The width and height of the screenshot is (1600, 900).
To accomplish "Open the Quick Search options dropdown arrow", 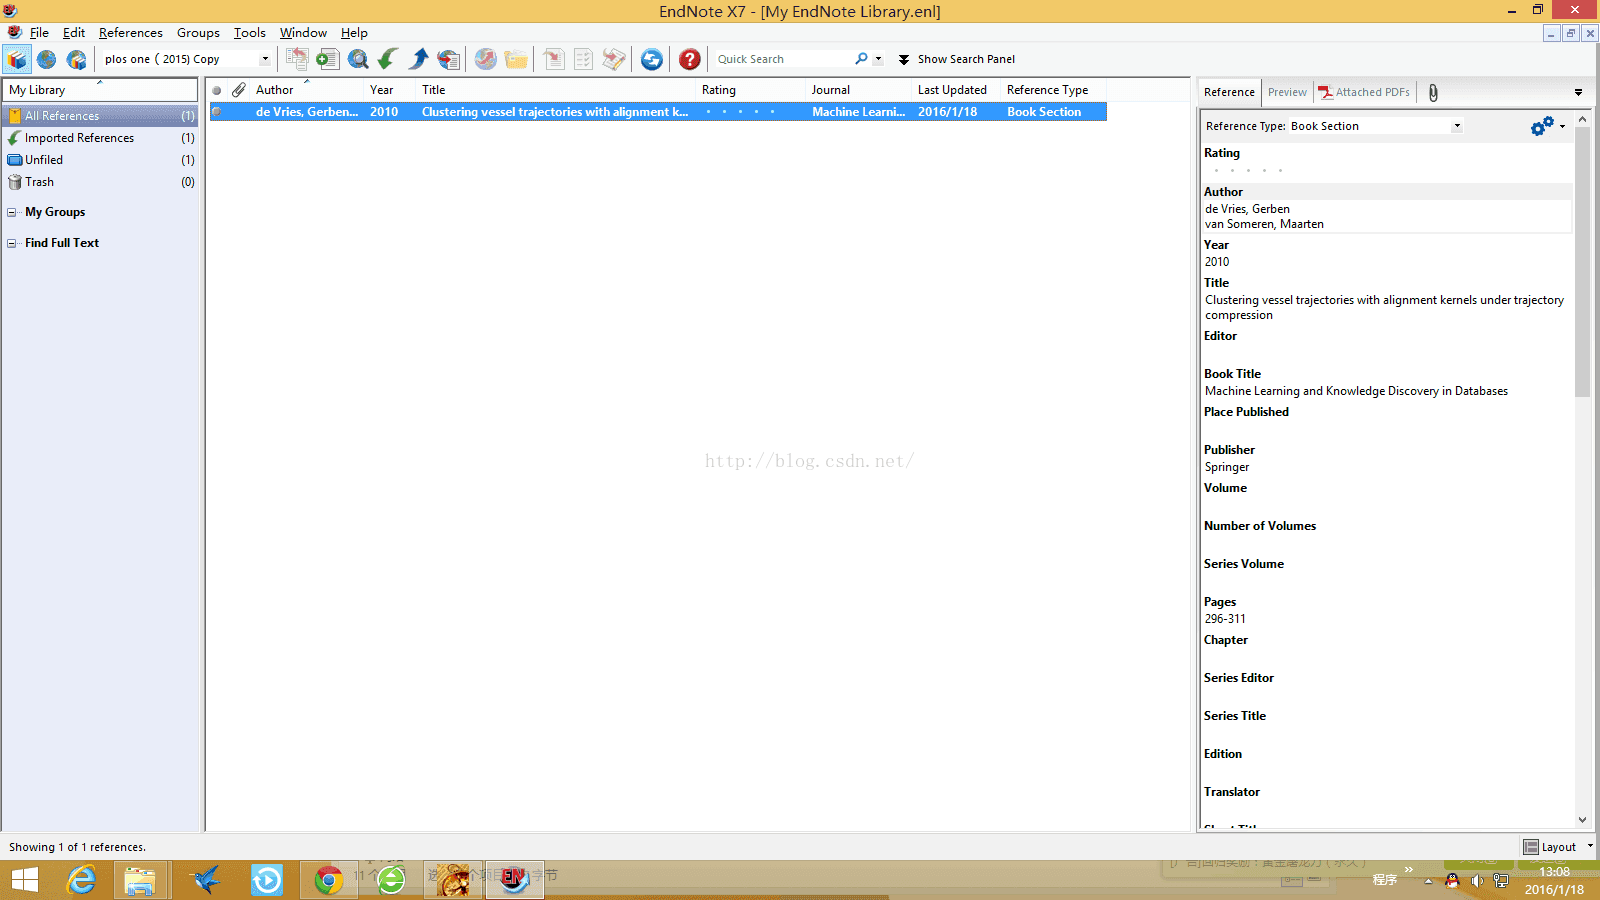I will [x=878, y=58].
